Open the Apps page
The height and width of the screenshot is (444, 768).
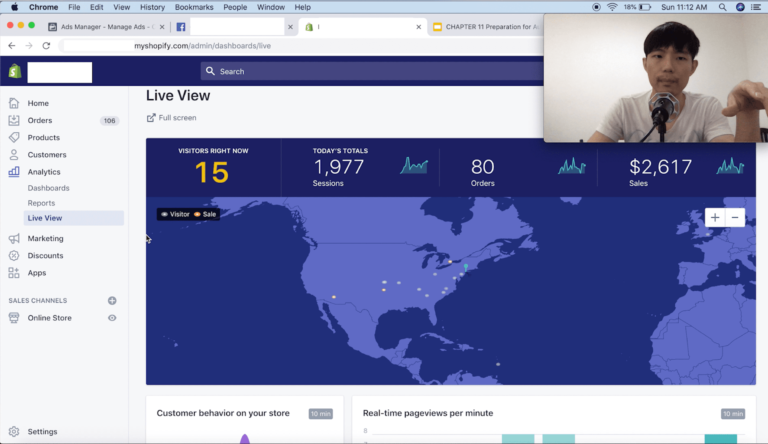(37, 273)
